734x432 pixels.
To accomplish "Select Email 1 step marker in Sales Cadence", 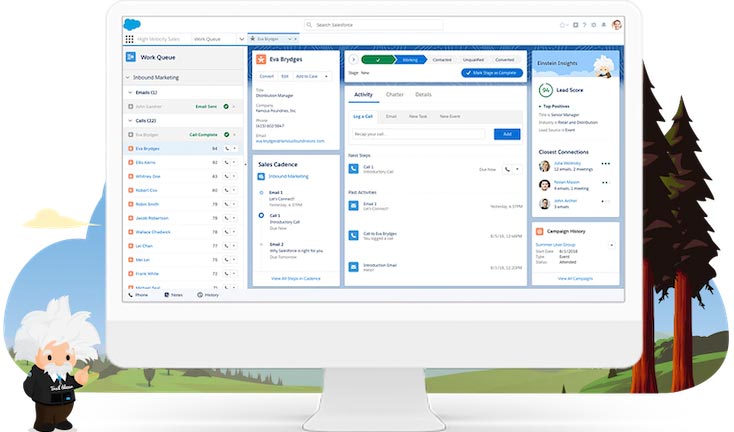I will click(x=261, y=192).
